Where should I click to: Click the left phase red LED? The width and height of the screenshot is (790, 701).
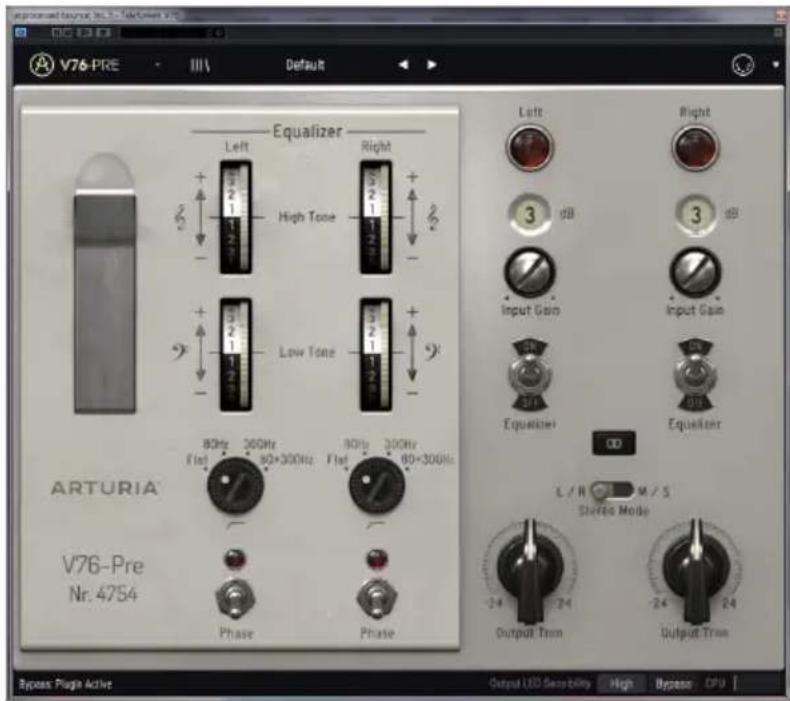[235, 559]
